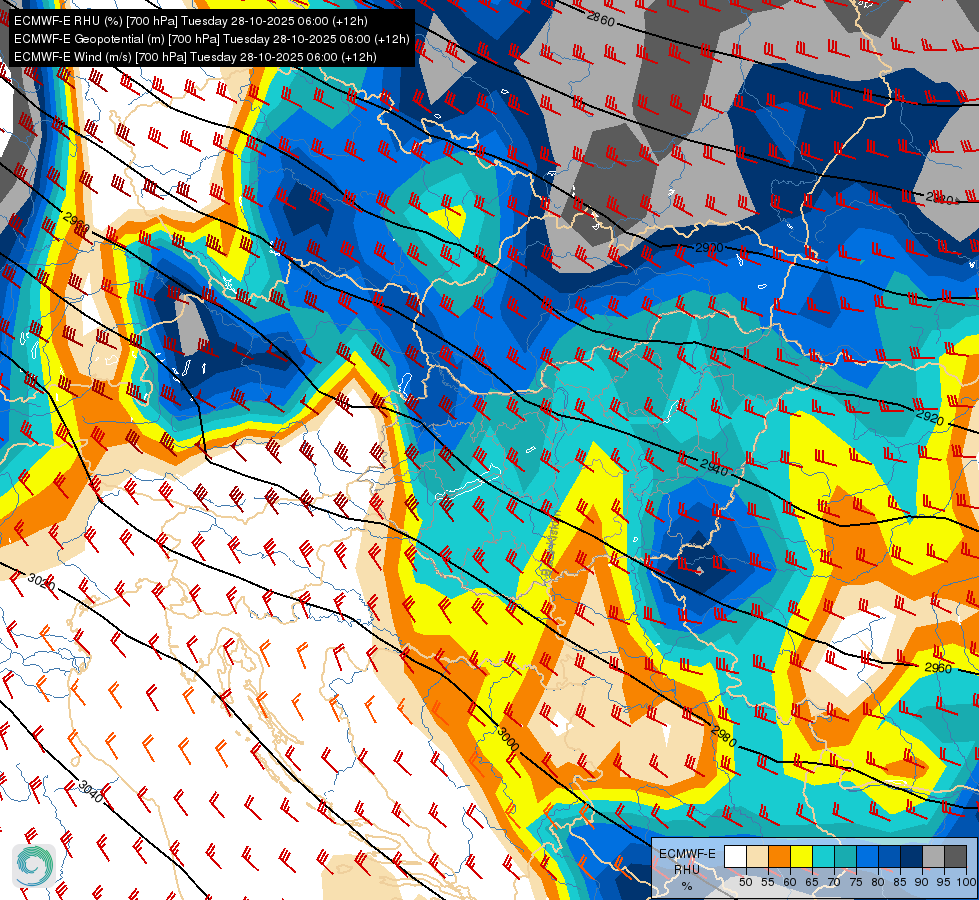The height and width of the screenshot is (900, 979).
Task: Choose the dark gray 95-100 legend swatch
Action: pyautogui.click(x=955, y=856)
